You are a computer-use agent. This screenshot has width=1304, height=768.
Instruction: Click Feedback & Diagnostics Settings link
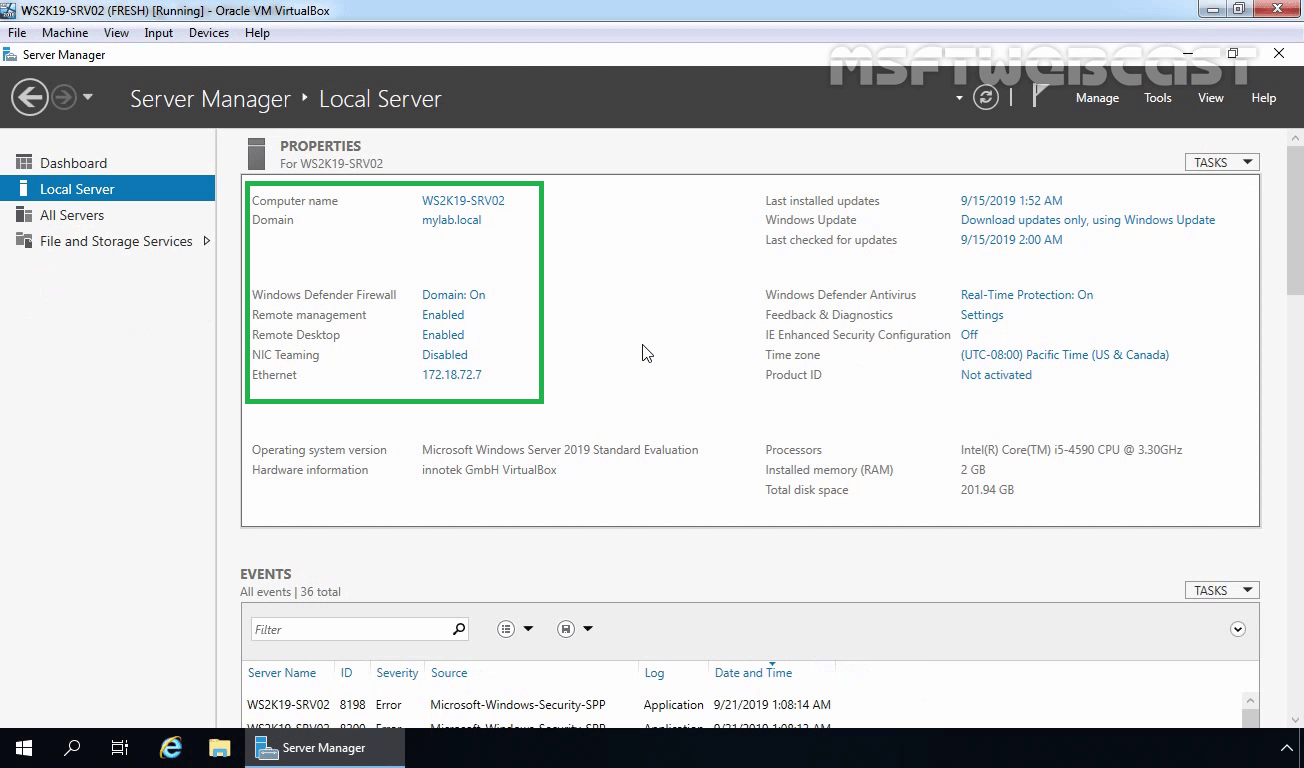click(982, 315)
